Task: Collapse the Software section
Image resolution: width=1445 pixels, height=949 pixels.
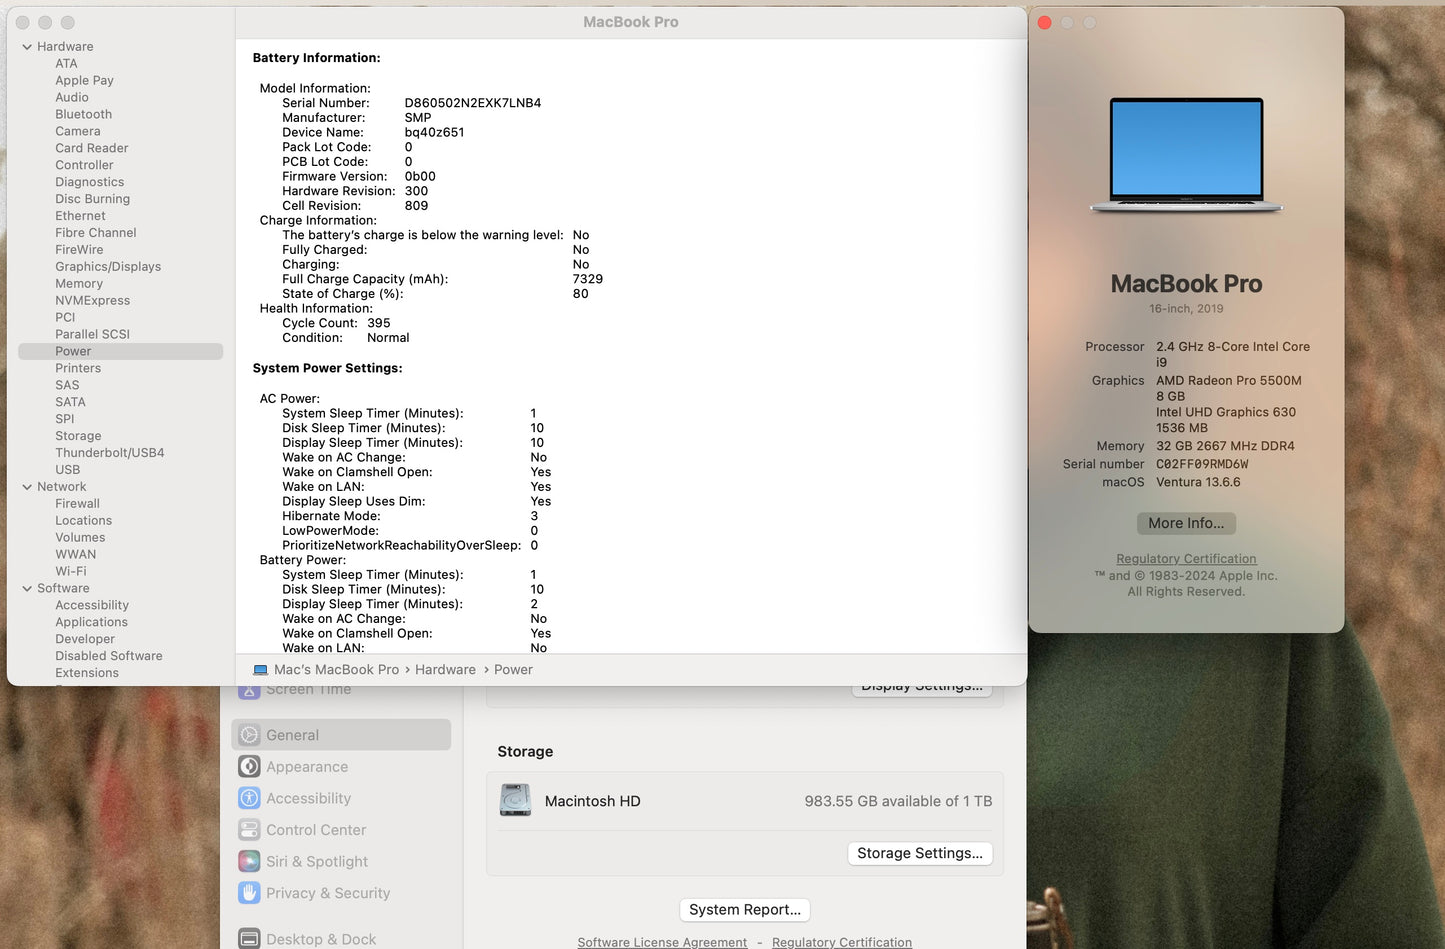Action: point(27,588)
